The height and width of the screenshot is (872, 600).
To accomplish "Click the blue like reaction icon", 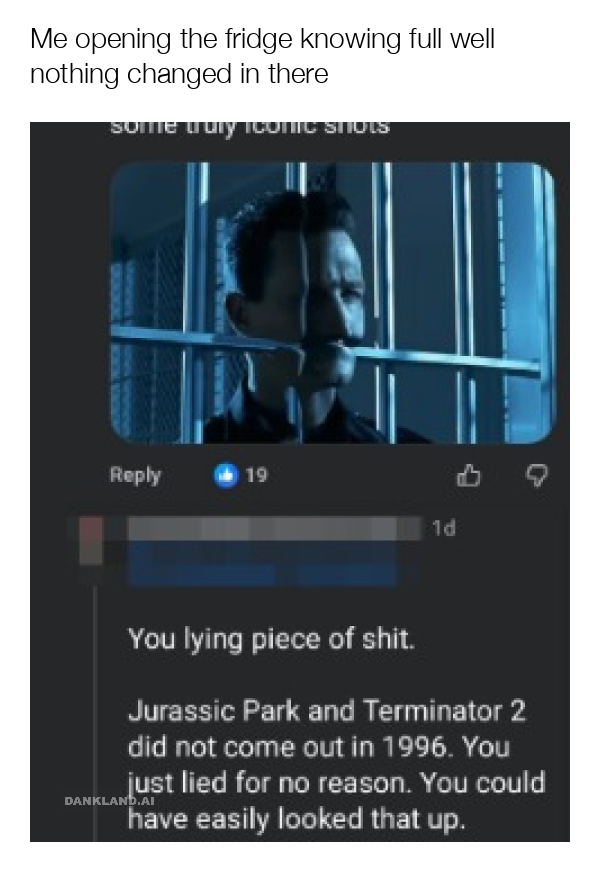I will click(x=226, y=475).
